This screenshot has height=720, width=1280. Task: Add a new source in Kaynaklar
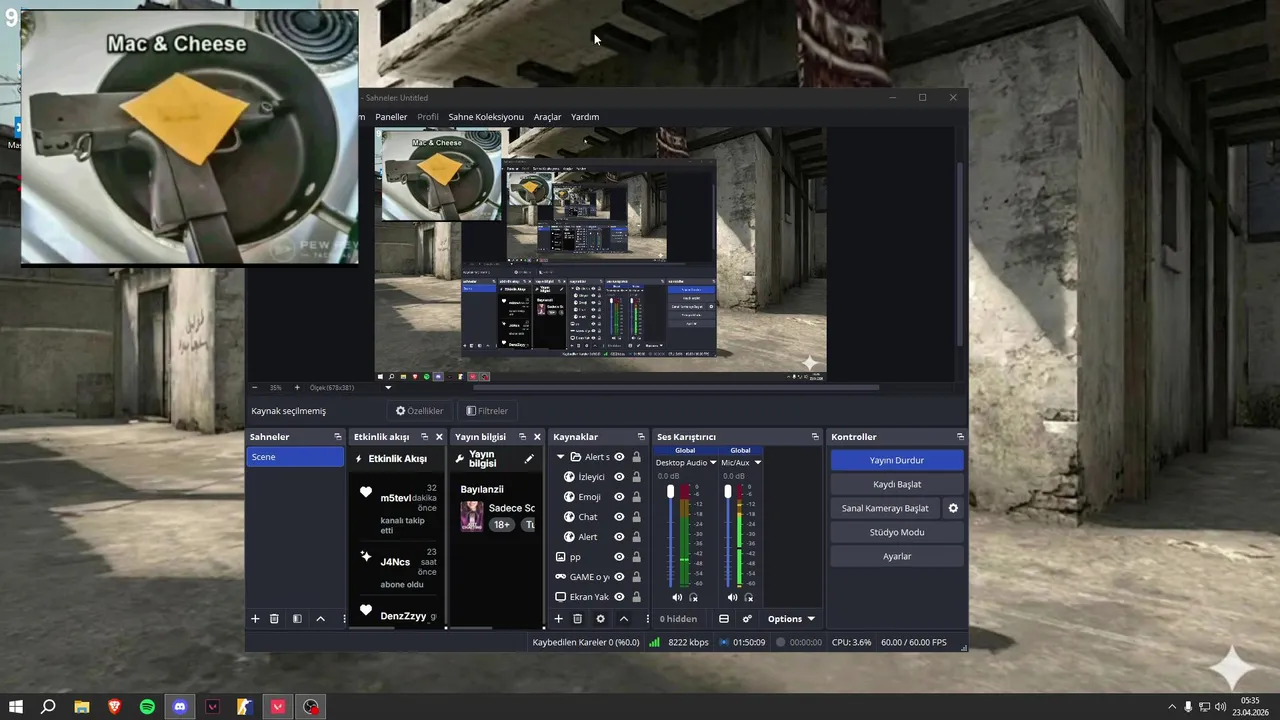pos(559,619)
